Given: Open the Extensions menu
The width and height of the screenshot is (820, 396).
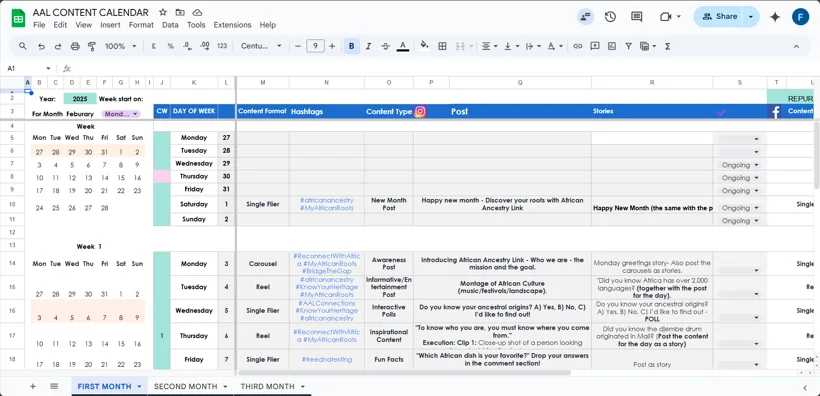Looking at the screenshot, I should pos(232,25).
